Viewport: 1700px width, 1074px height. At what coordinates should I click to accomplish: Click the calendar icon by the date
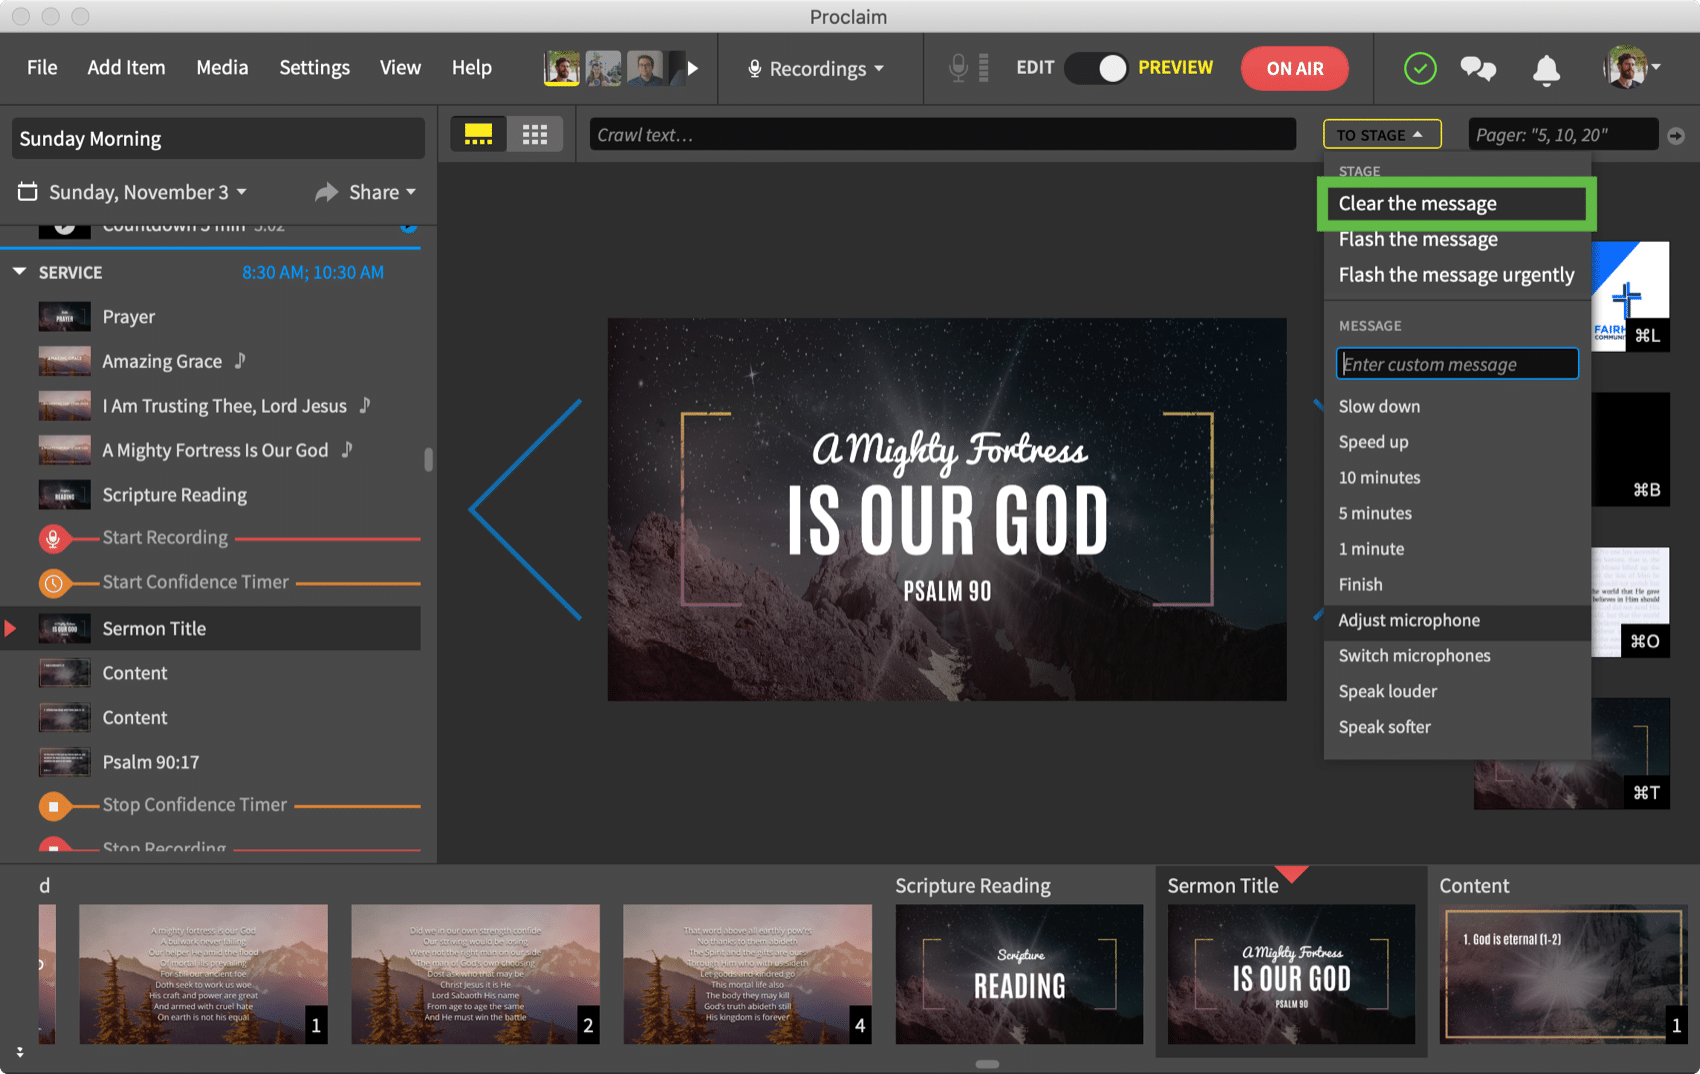(28, 191)
